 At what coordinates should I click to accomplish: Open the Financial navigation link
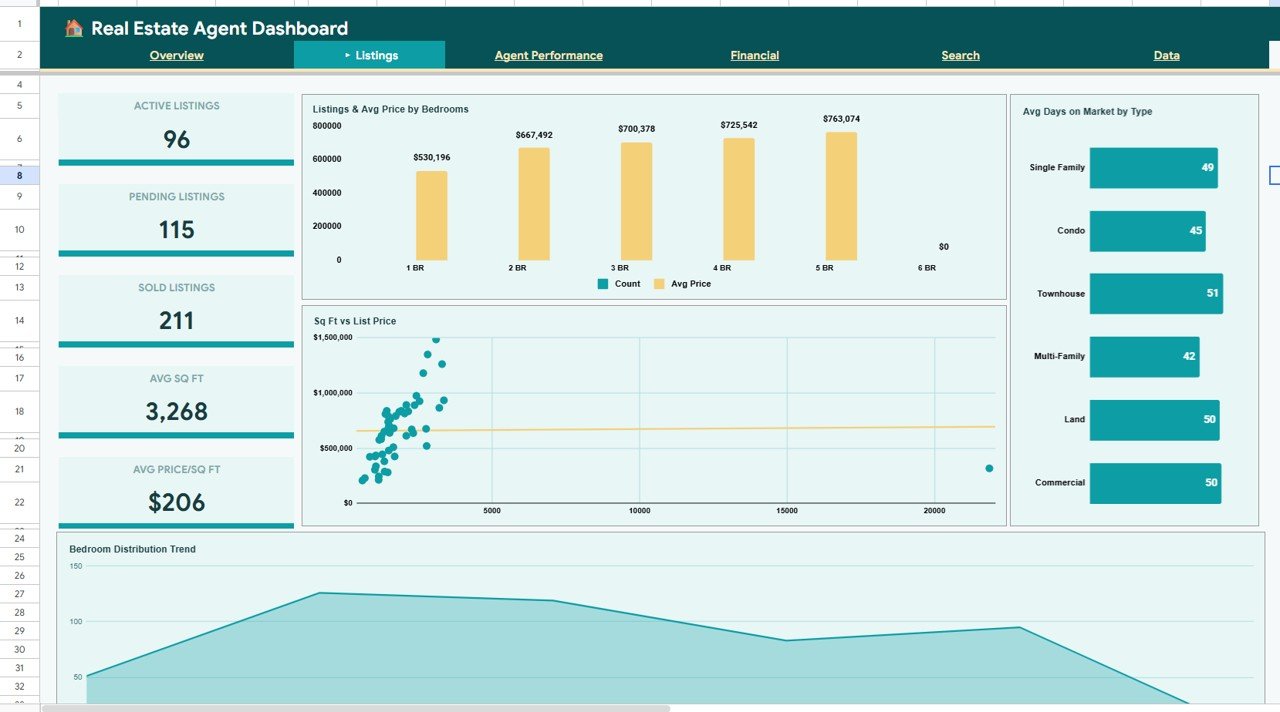754,55
